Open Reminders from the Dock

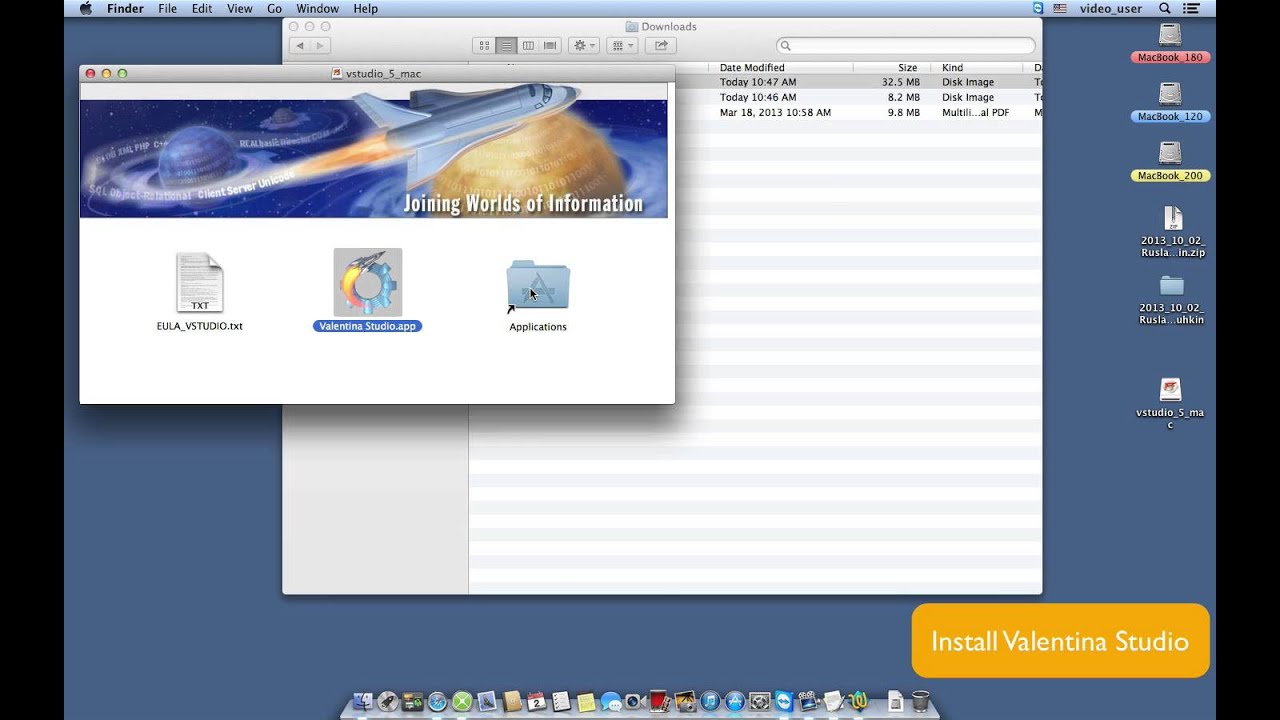tap(561, 702)
